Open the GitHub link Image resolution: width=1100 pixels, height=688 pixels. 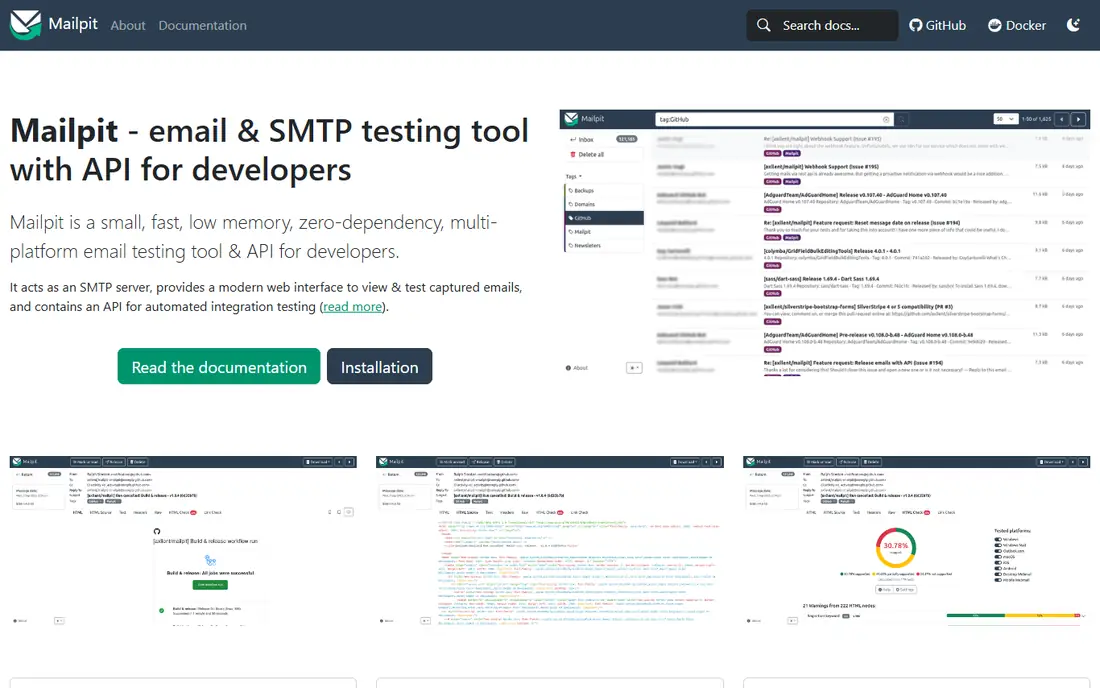tap(937, 25)
